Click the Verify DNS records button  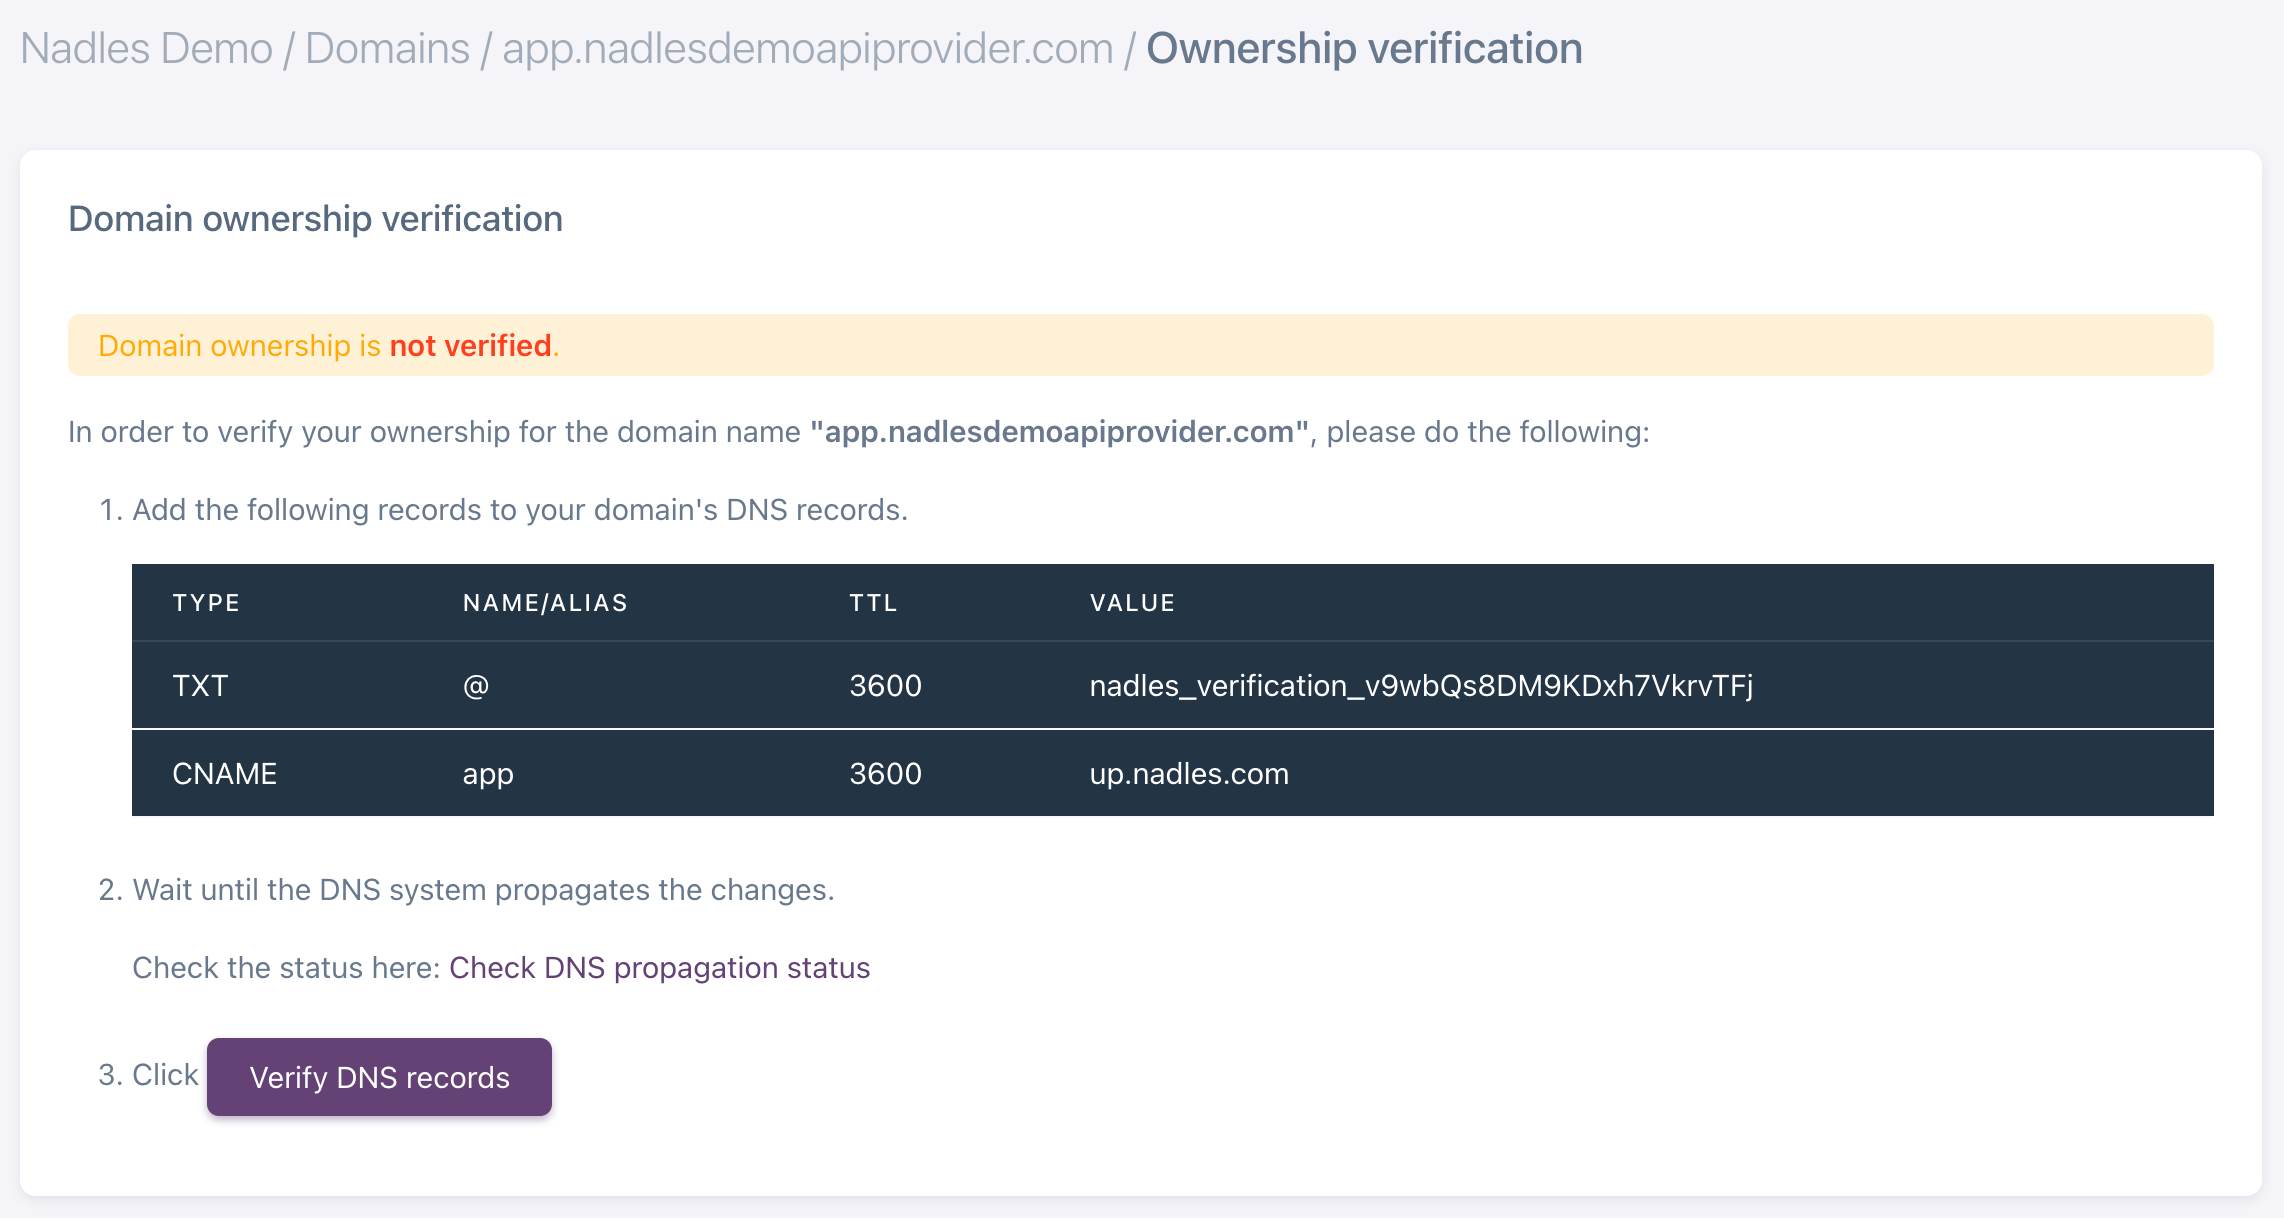click(x=379, y=1077)
